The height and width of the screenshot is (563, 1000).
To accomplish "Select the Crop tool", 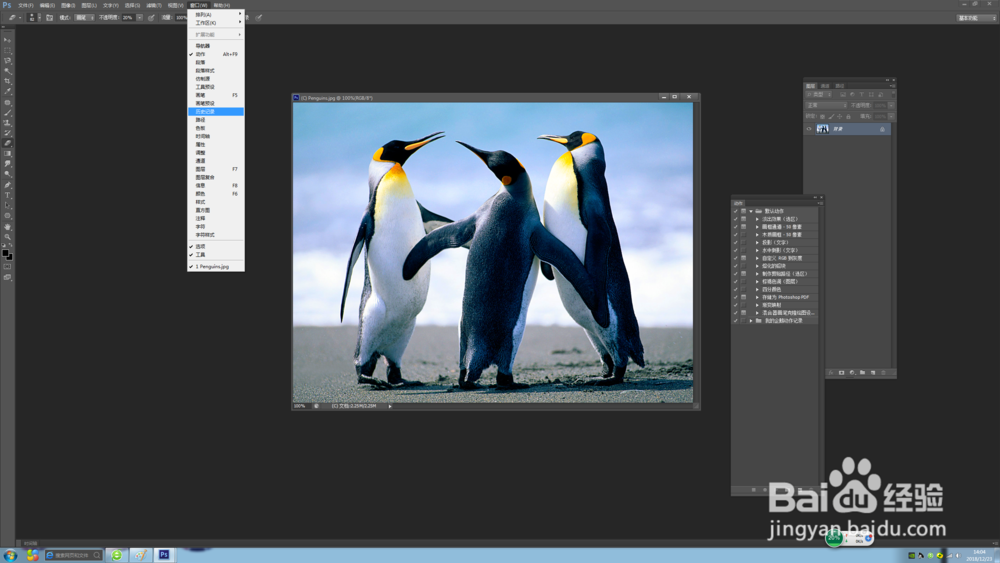I will click(x=8, y=82).
